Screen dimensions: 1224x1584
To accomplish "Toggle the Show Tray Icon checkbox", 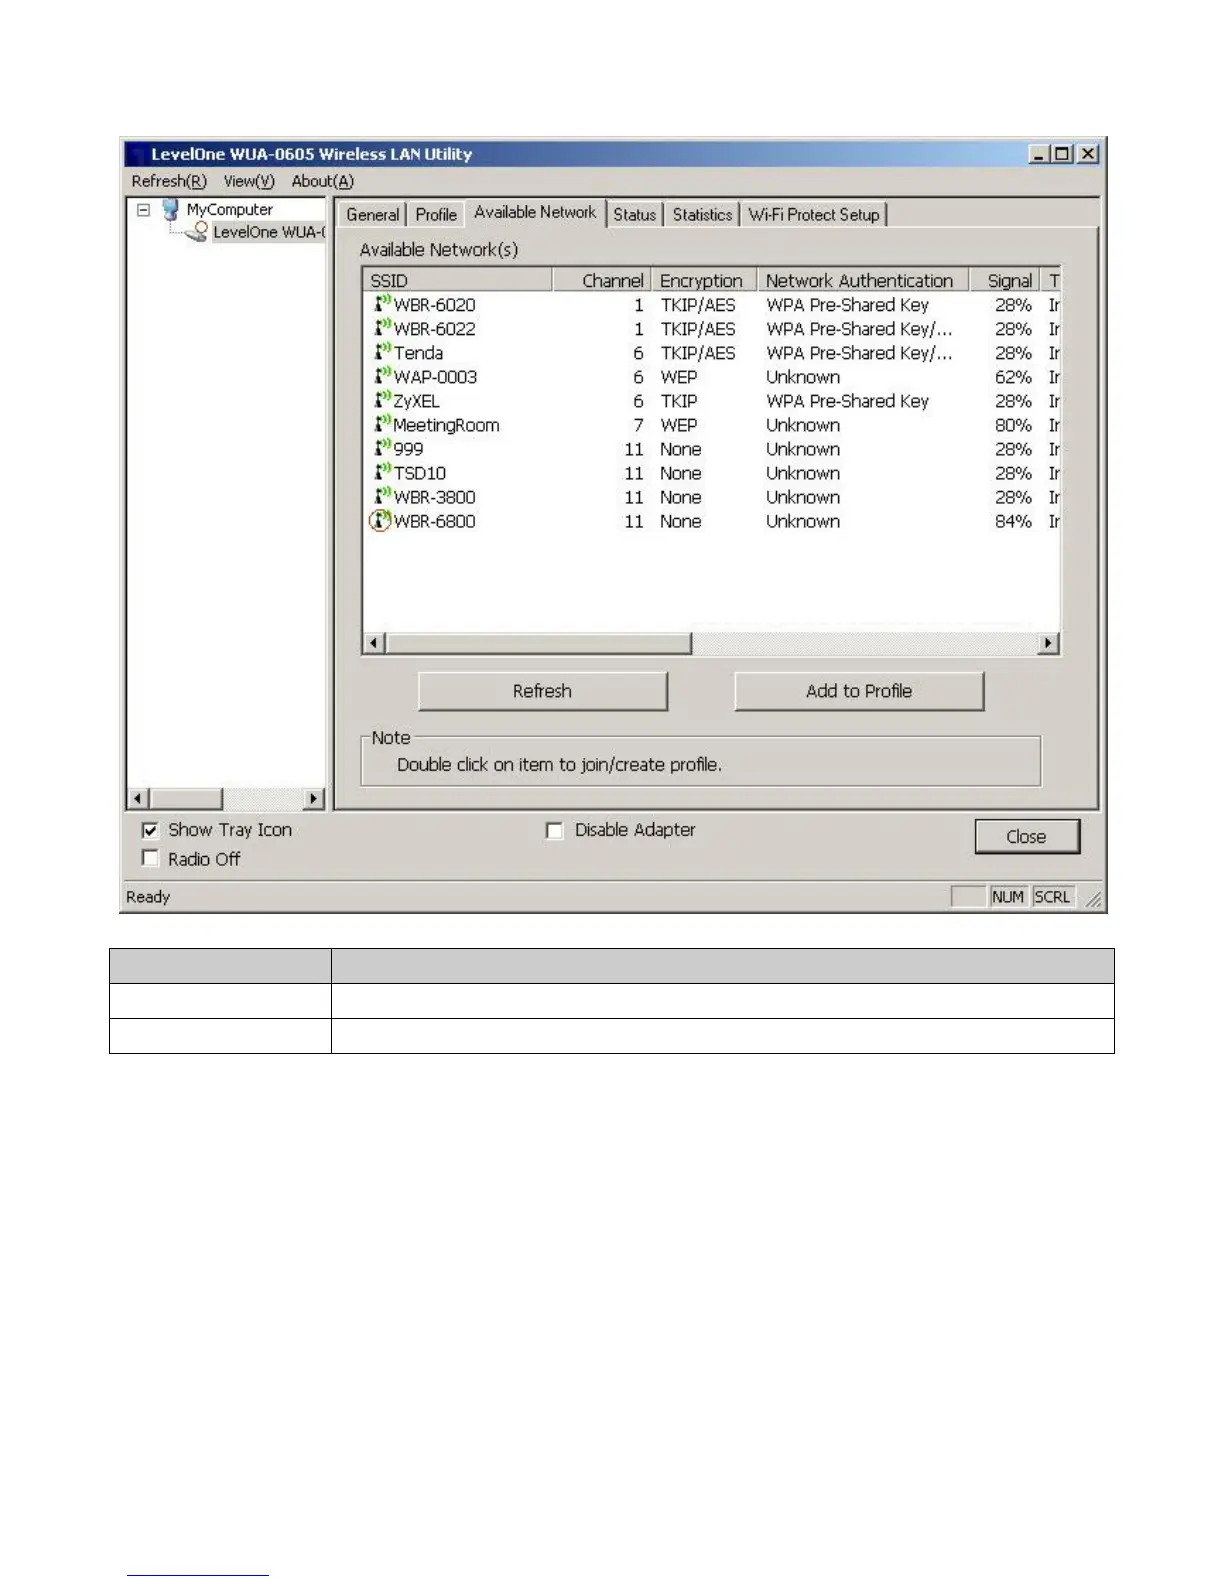I will click(150, 830).
